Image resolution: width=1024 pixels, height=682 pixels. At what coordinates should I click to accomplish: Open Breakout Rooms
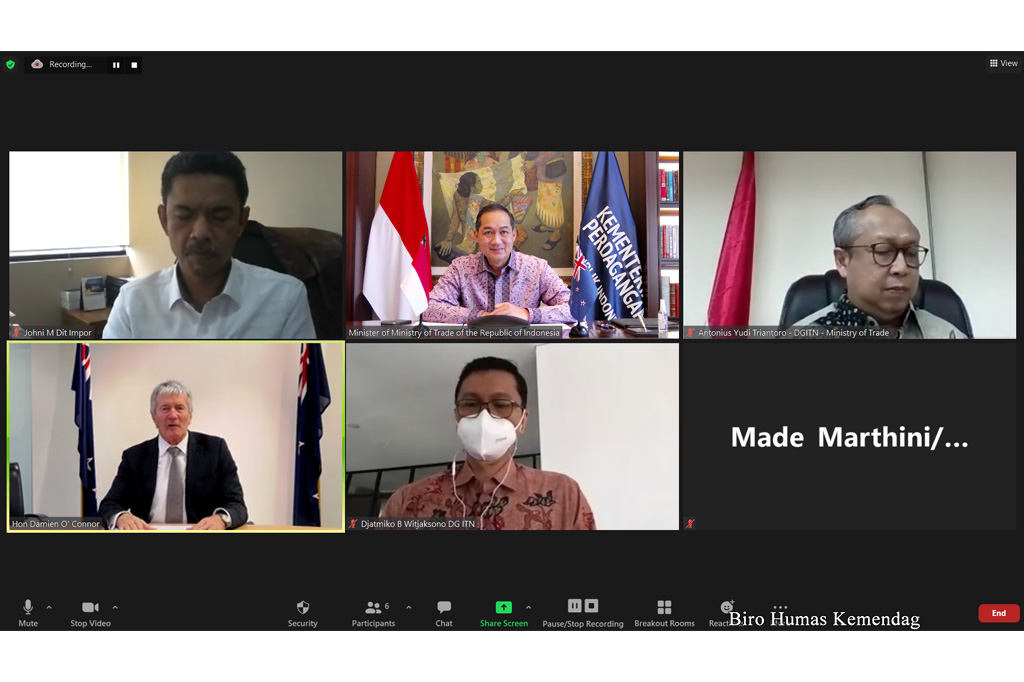coord(664,611)
